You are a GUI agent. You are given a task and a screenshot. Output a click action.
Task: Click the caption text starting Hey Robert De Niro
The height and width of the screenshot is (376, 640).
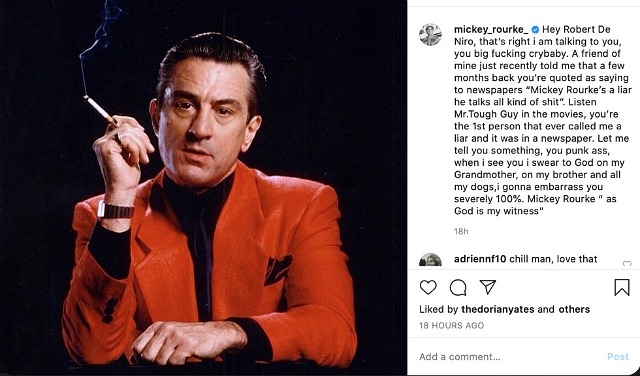coord(542,120)
